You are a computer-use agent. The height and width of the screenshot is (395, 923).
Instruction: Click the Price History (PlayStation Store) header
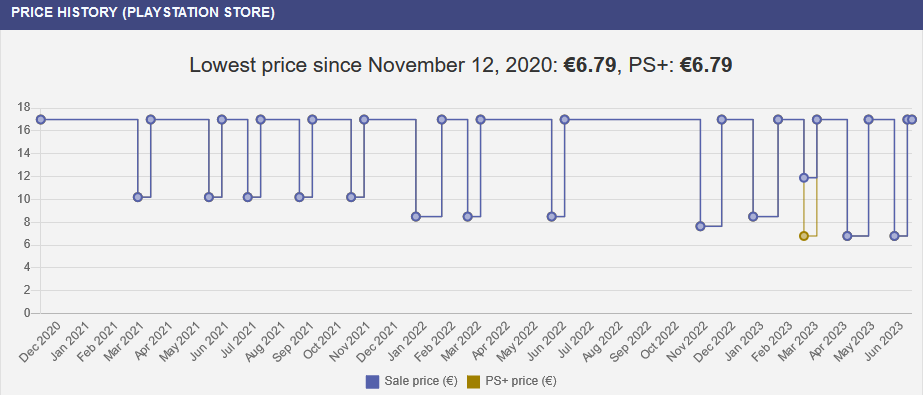click(143, 13)
